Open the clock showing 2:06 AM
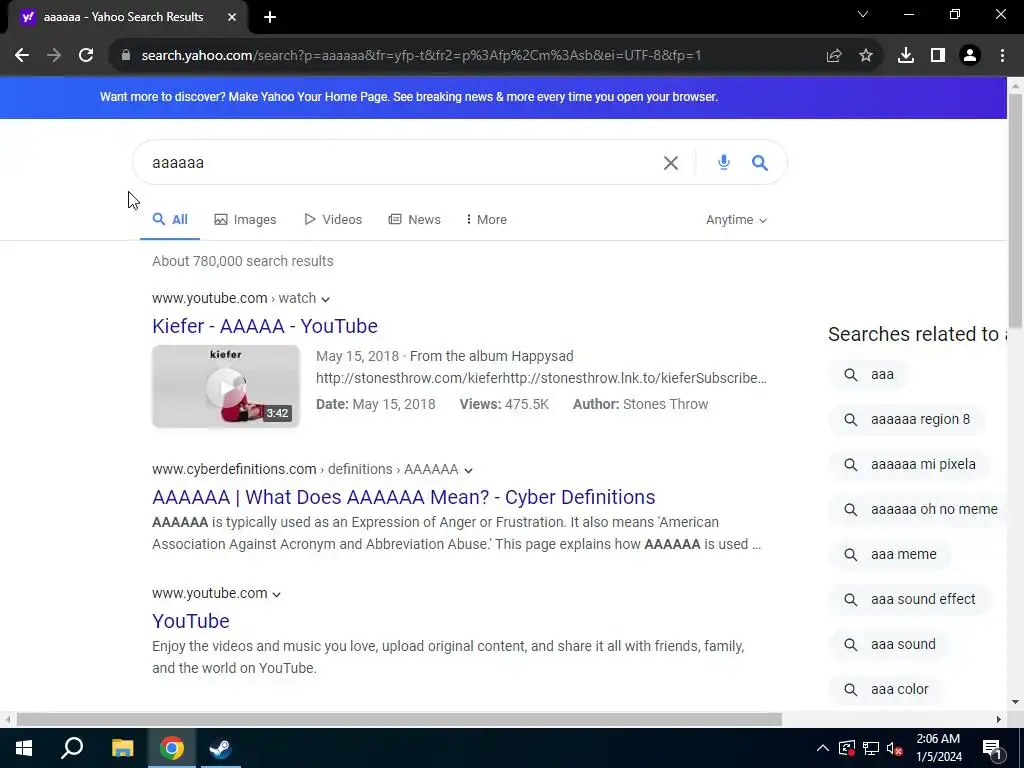The width and height of the screenshot is (1024, 768). click(x=938, y=748)
